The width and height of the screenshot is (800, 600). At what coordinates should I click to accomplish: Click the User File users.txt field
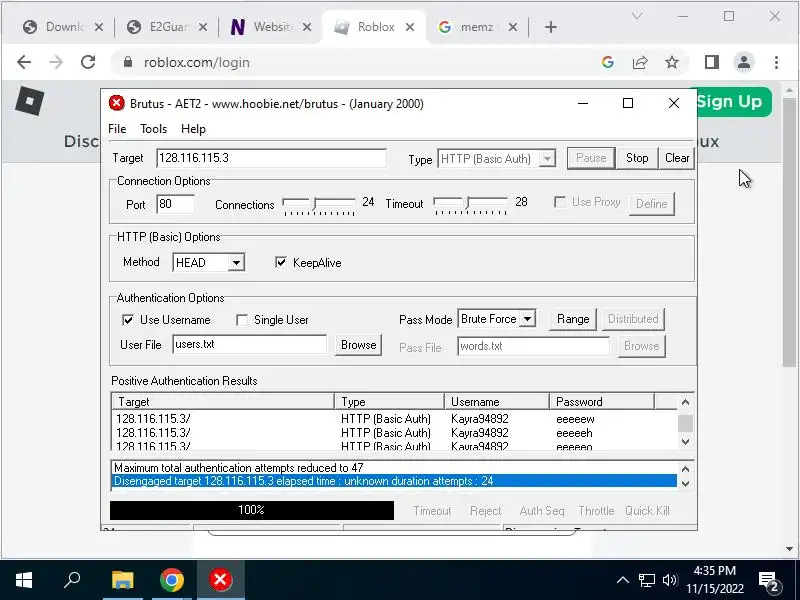[x=249, y=344]
